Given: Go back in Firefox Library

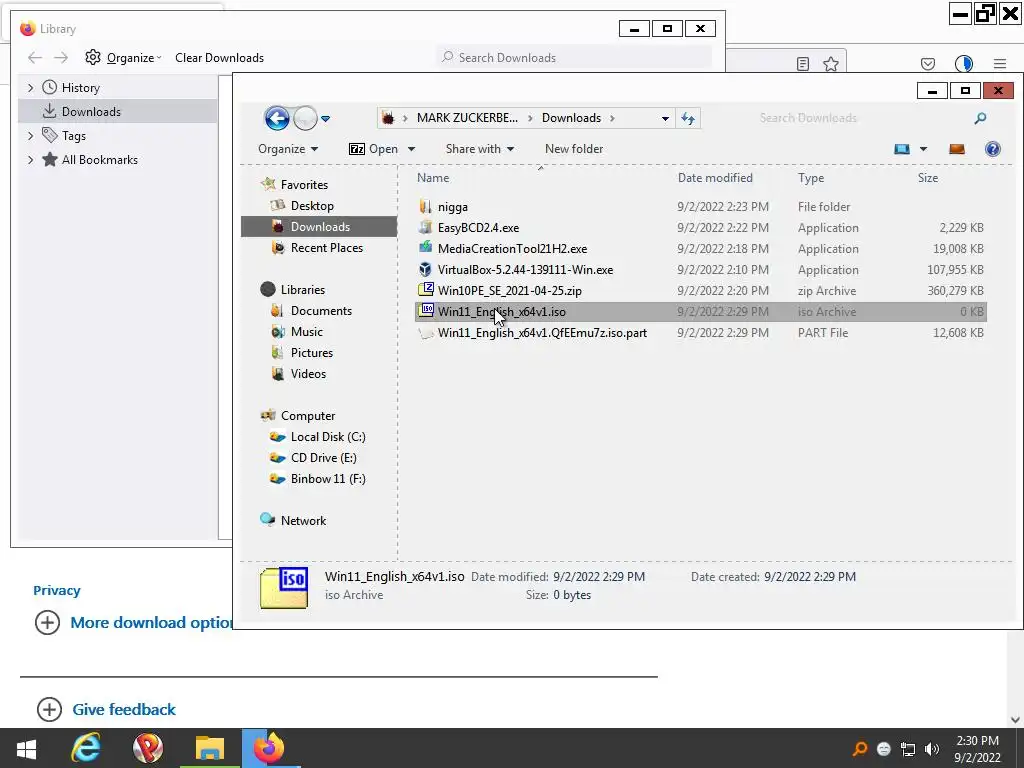Looking at the screenshot, I should (x=35, y=57).
